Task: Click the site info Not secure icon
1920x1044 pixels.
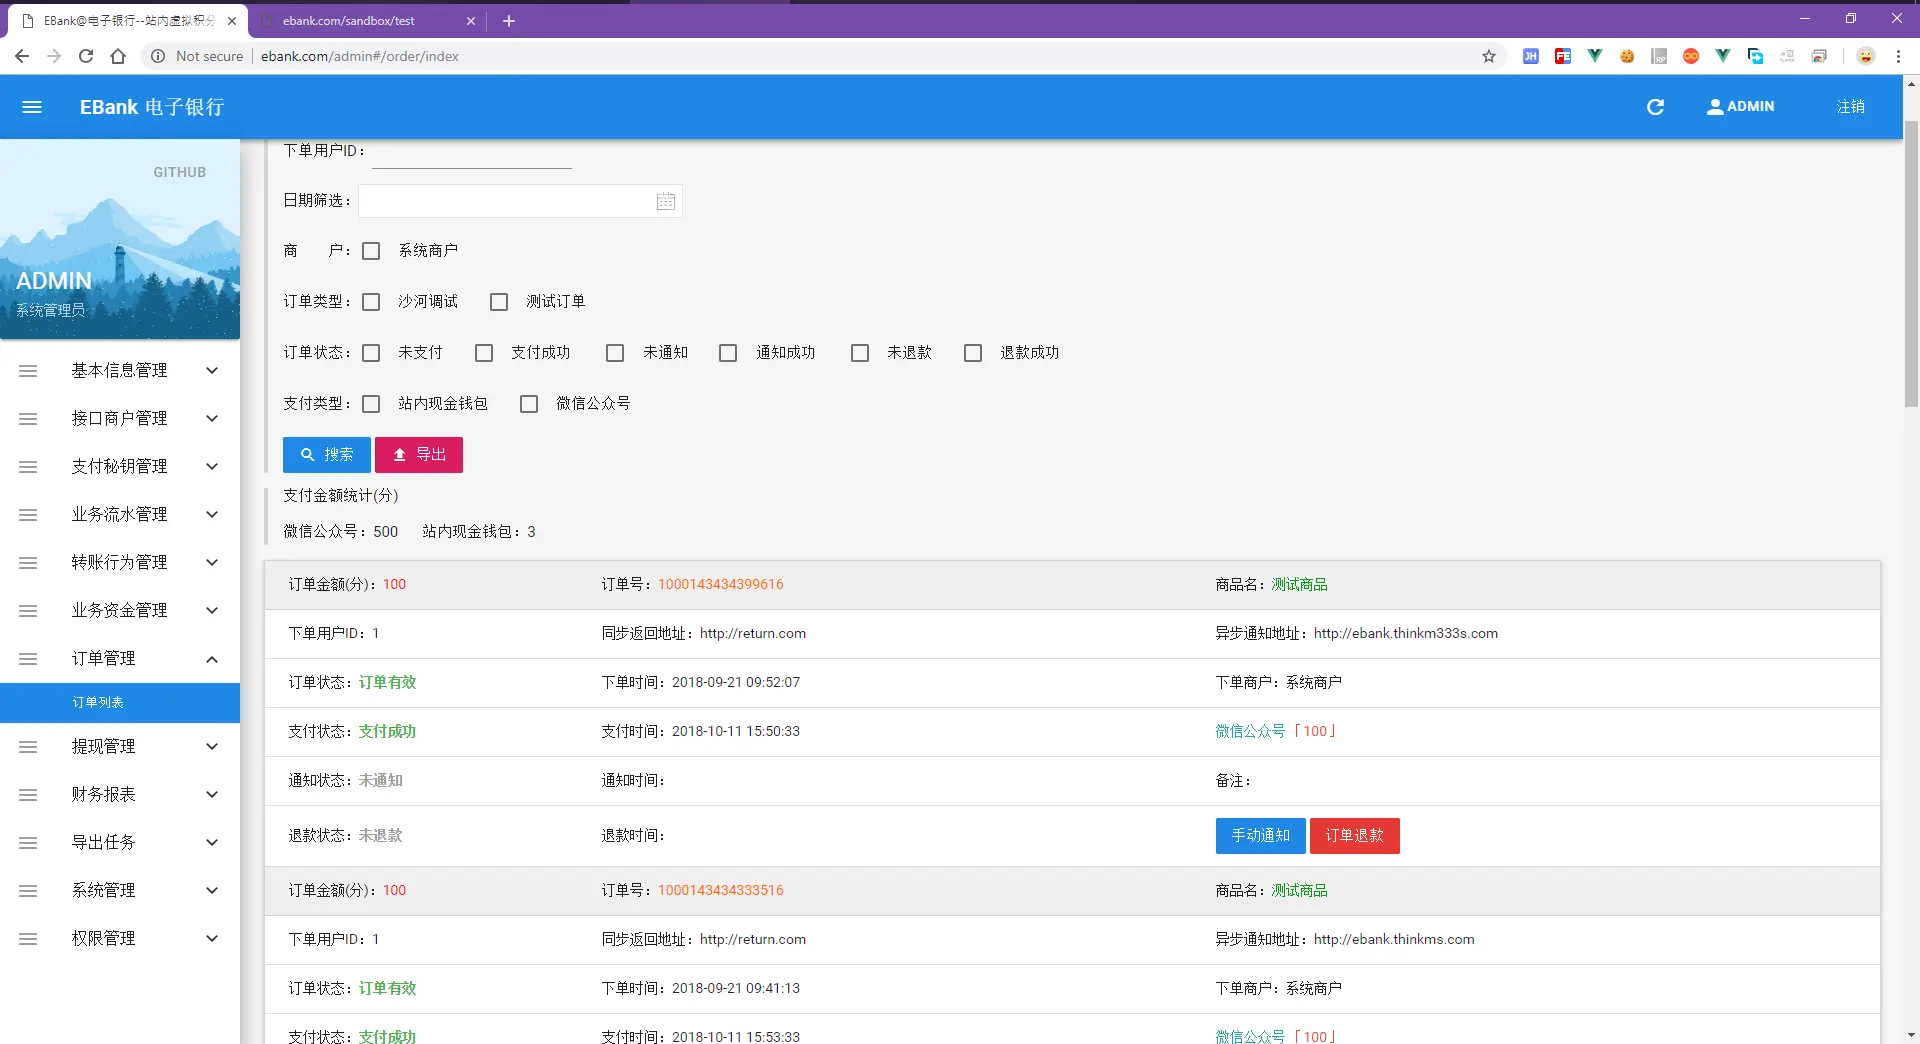Action: 158,56
